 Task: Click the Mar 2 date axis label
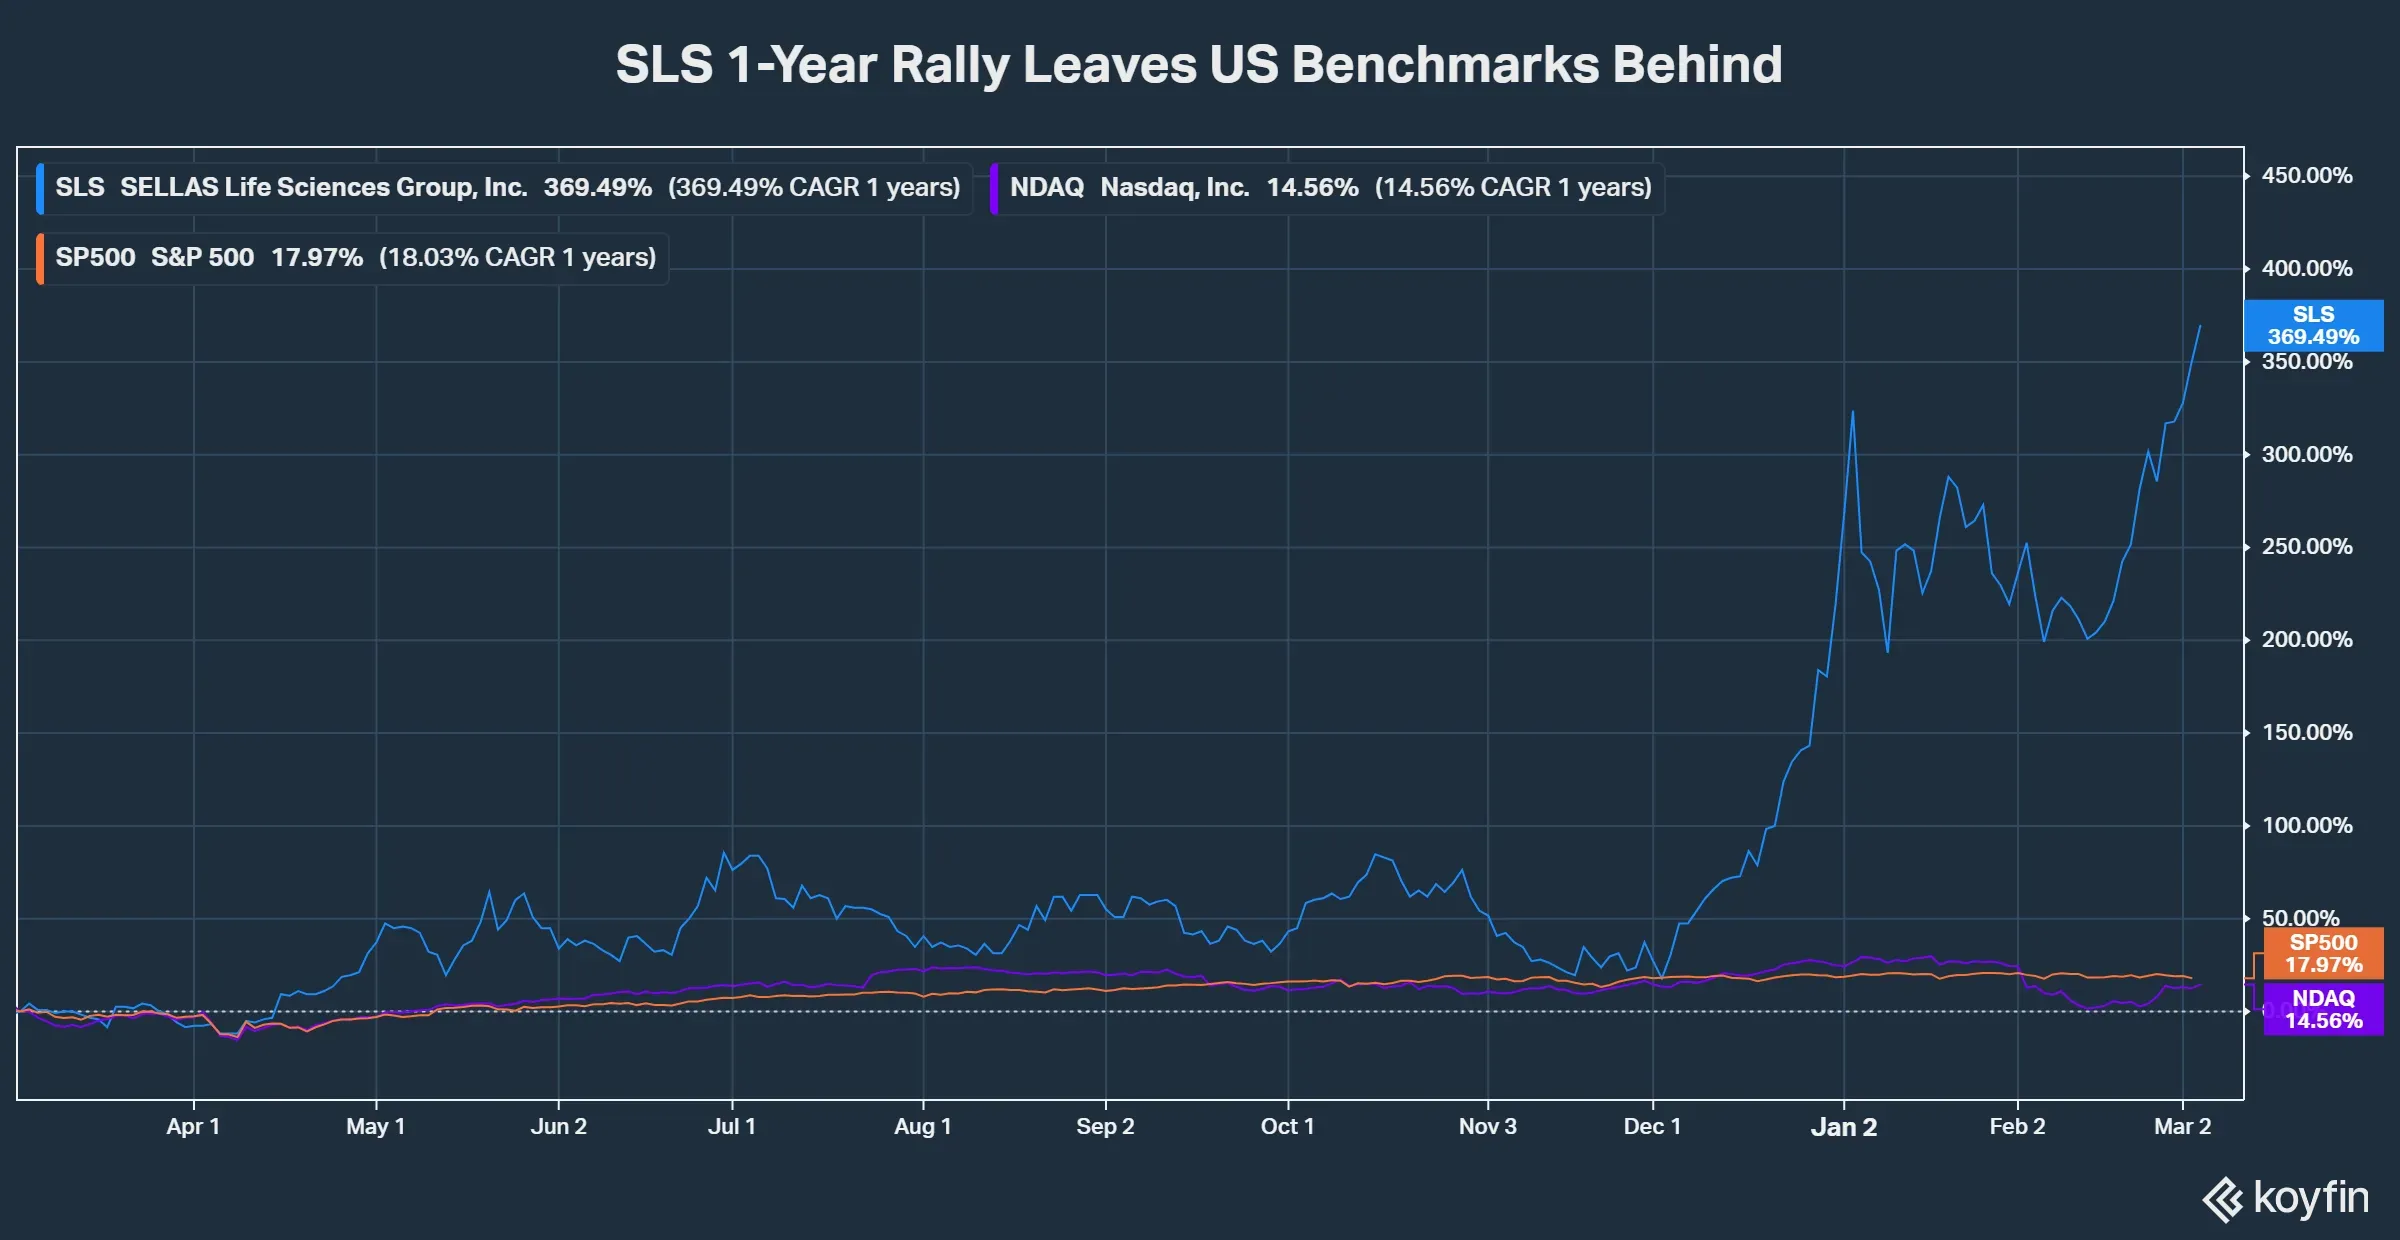(2182, 1127)
